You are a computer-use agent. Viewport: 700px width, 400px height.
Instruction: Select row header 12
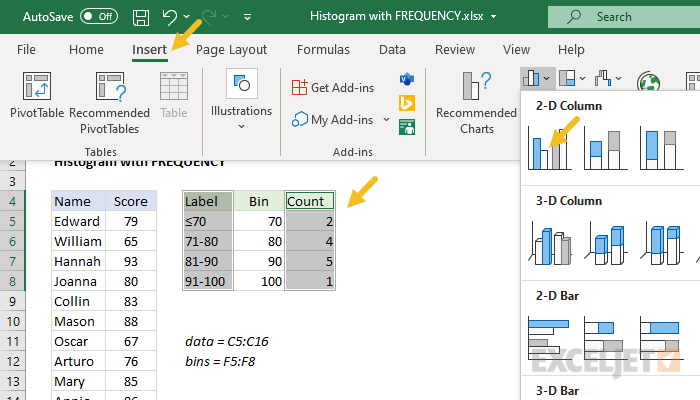tap(12, 361)
